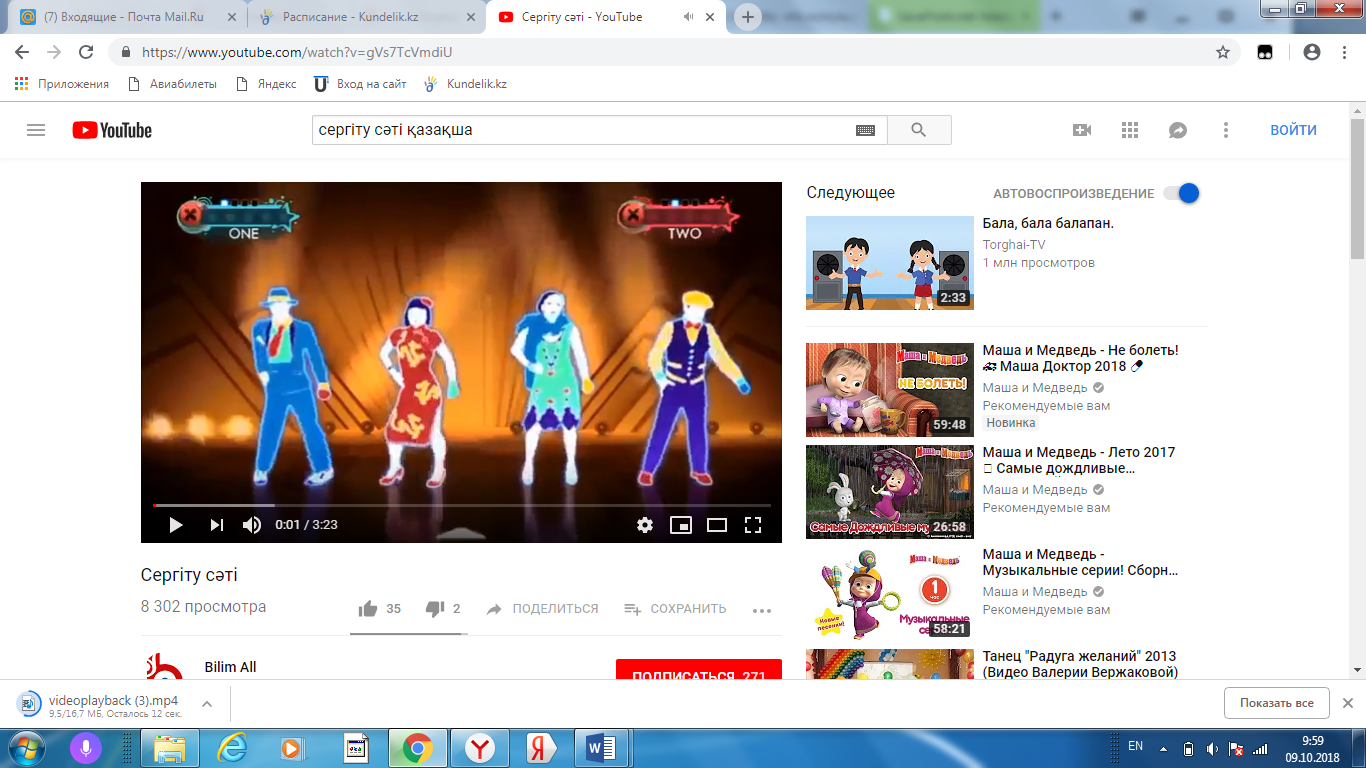Reload the current page

[86, 52]
